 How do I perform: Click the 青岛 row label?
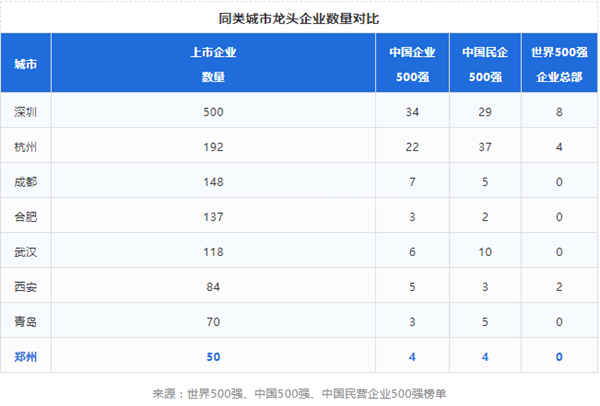[26, 321]
